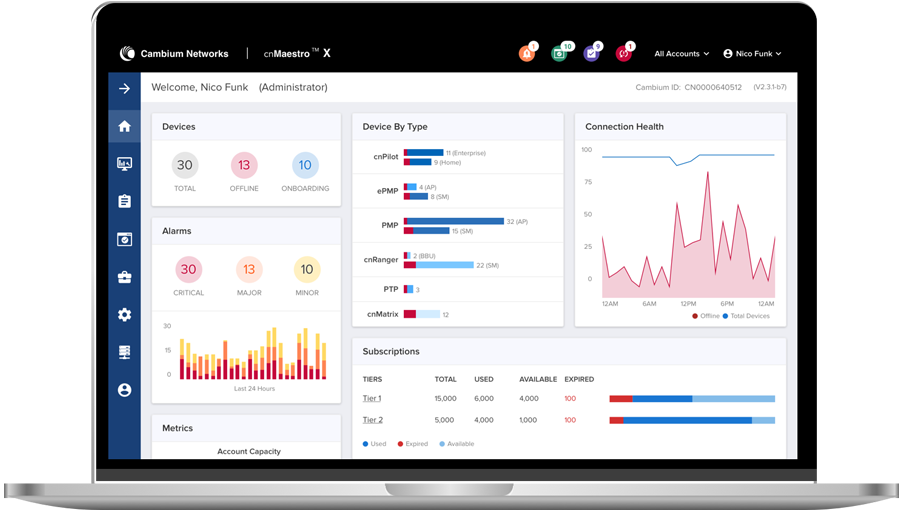This screenshot has height=510, width=900.
Task: Open settings gear in sidebar
Action: click(x=124, y=315)
